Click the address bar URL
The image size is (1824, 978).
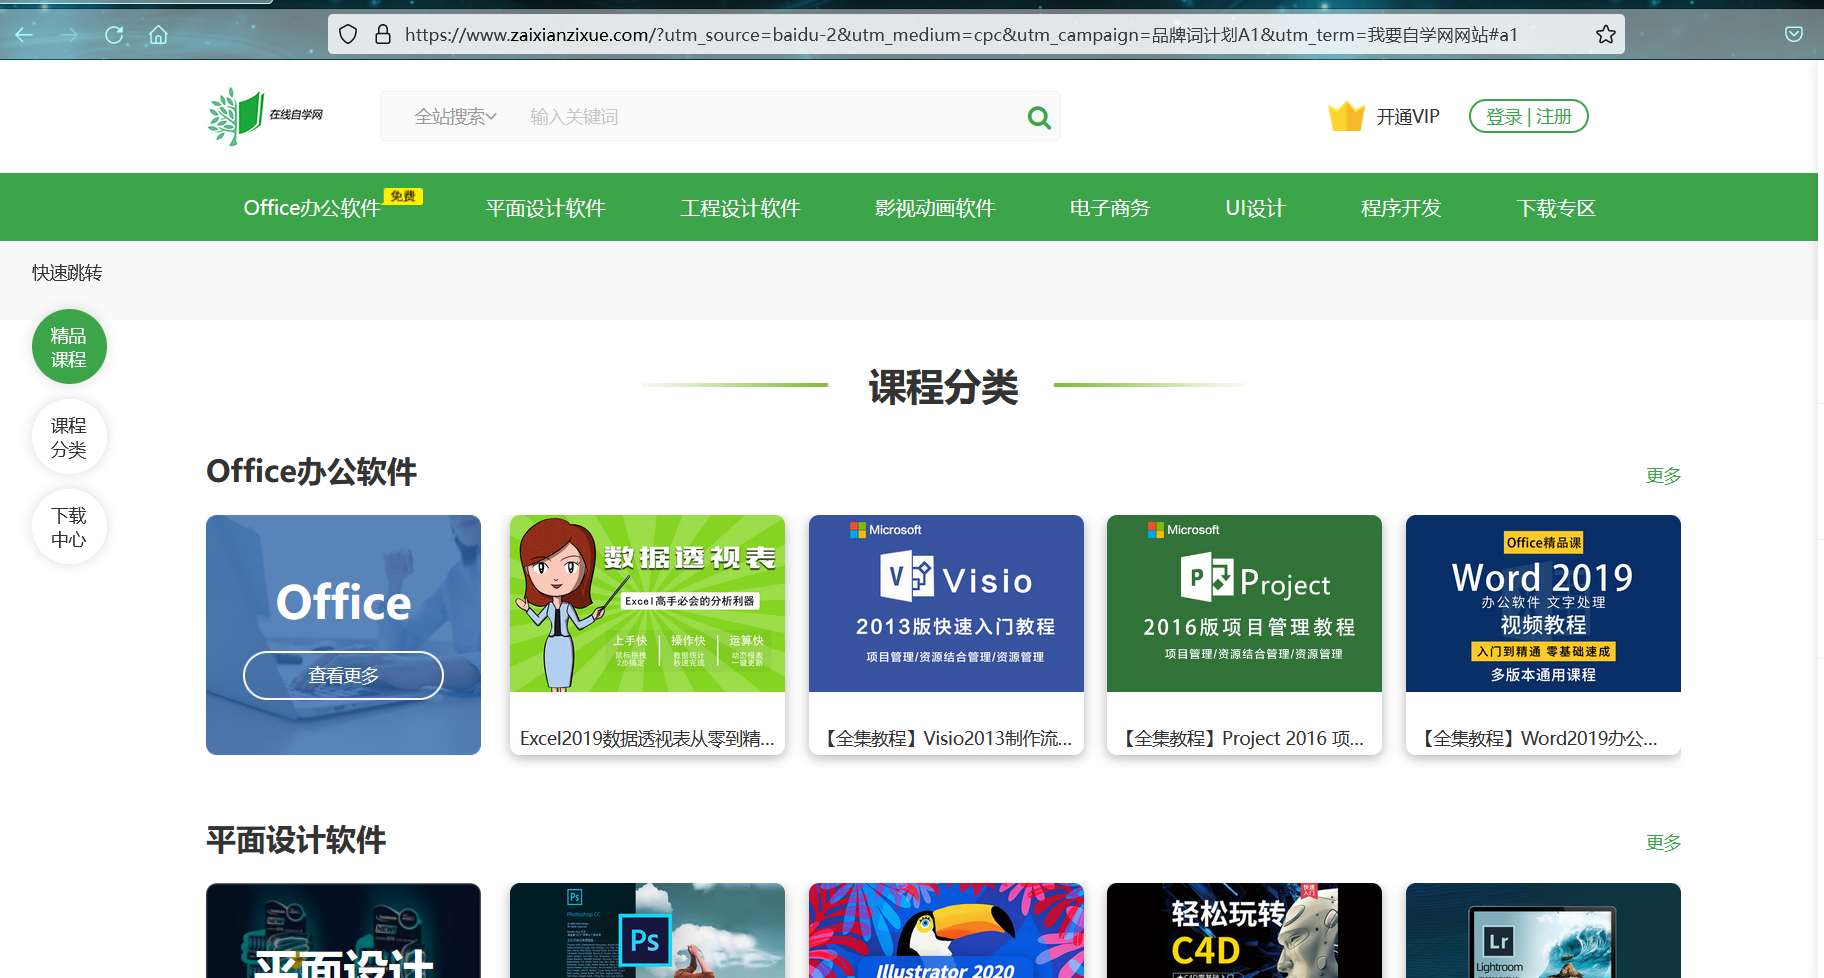tap(960, 35)
